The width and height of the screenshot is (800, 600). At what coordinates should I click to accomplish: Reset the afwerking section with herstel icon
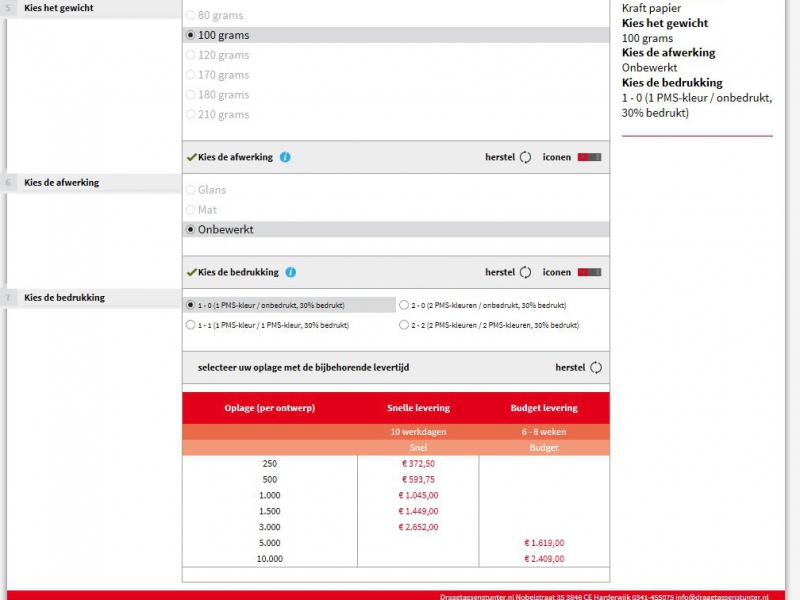coord(525,157)
